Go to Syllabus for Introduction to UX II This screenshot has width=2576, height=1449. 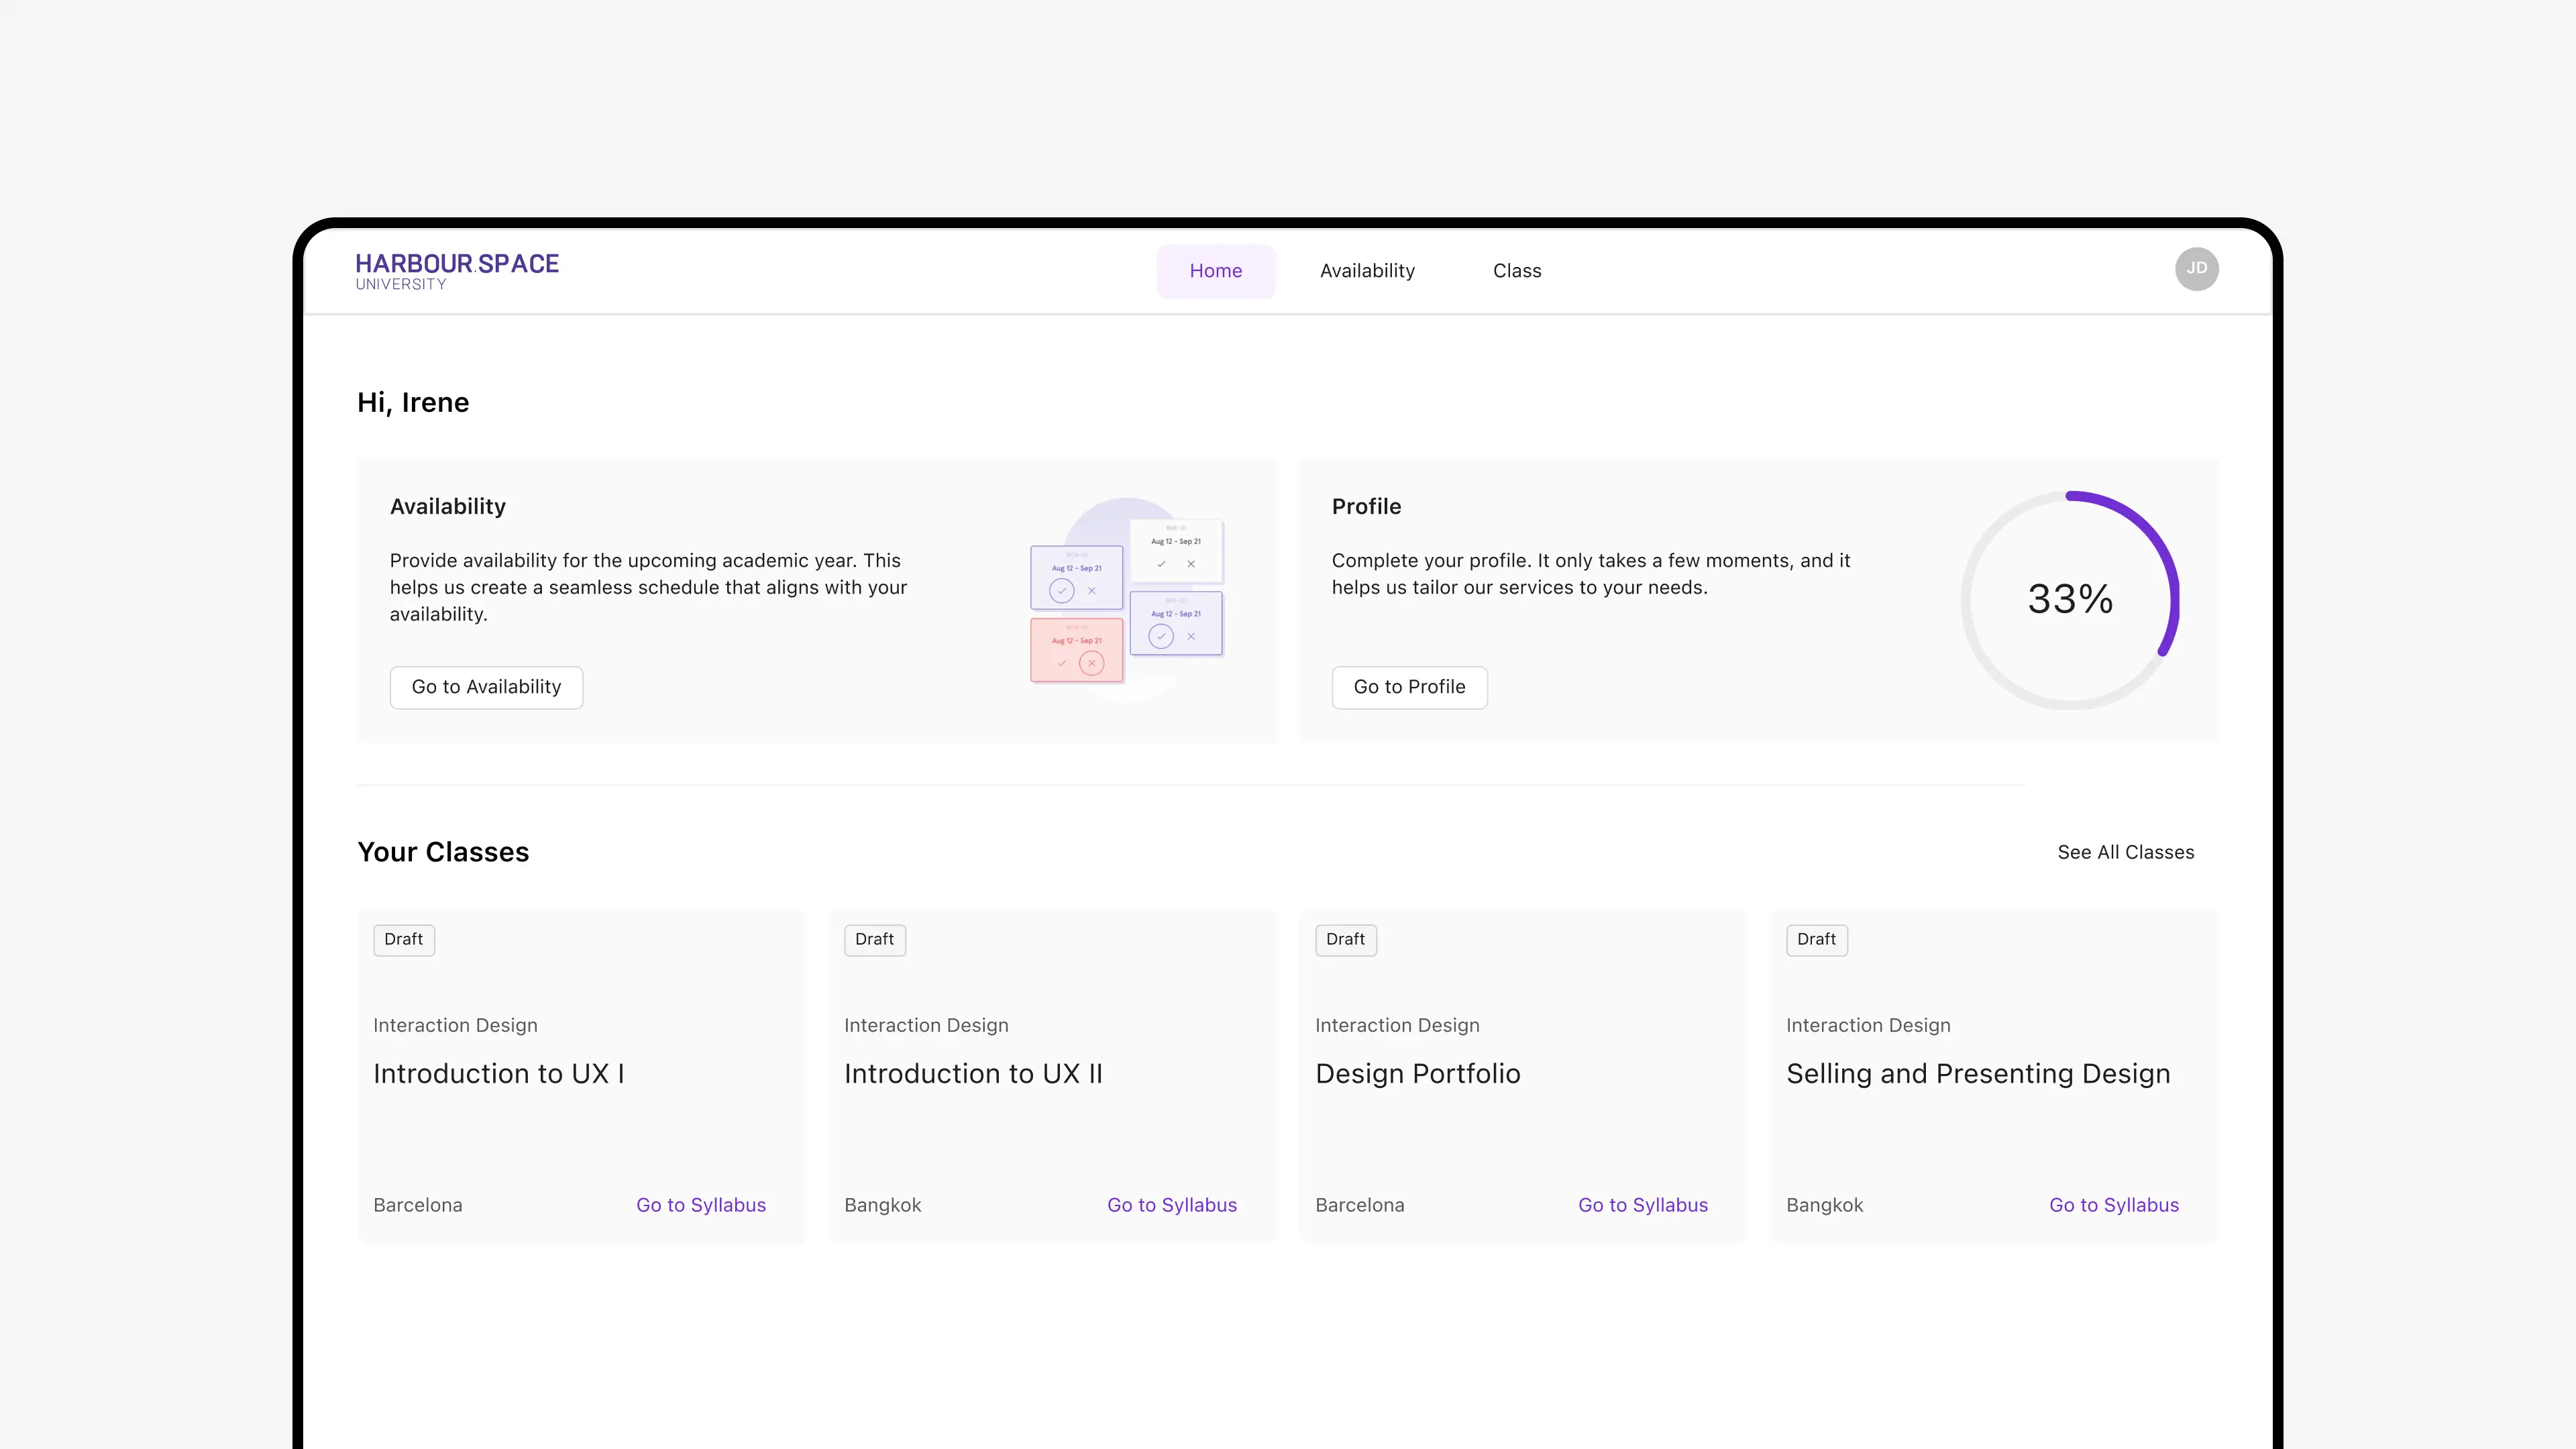coord(1171,1205)
